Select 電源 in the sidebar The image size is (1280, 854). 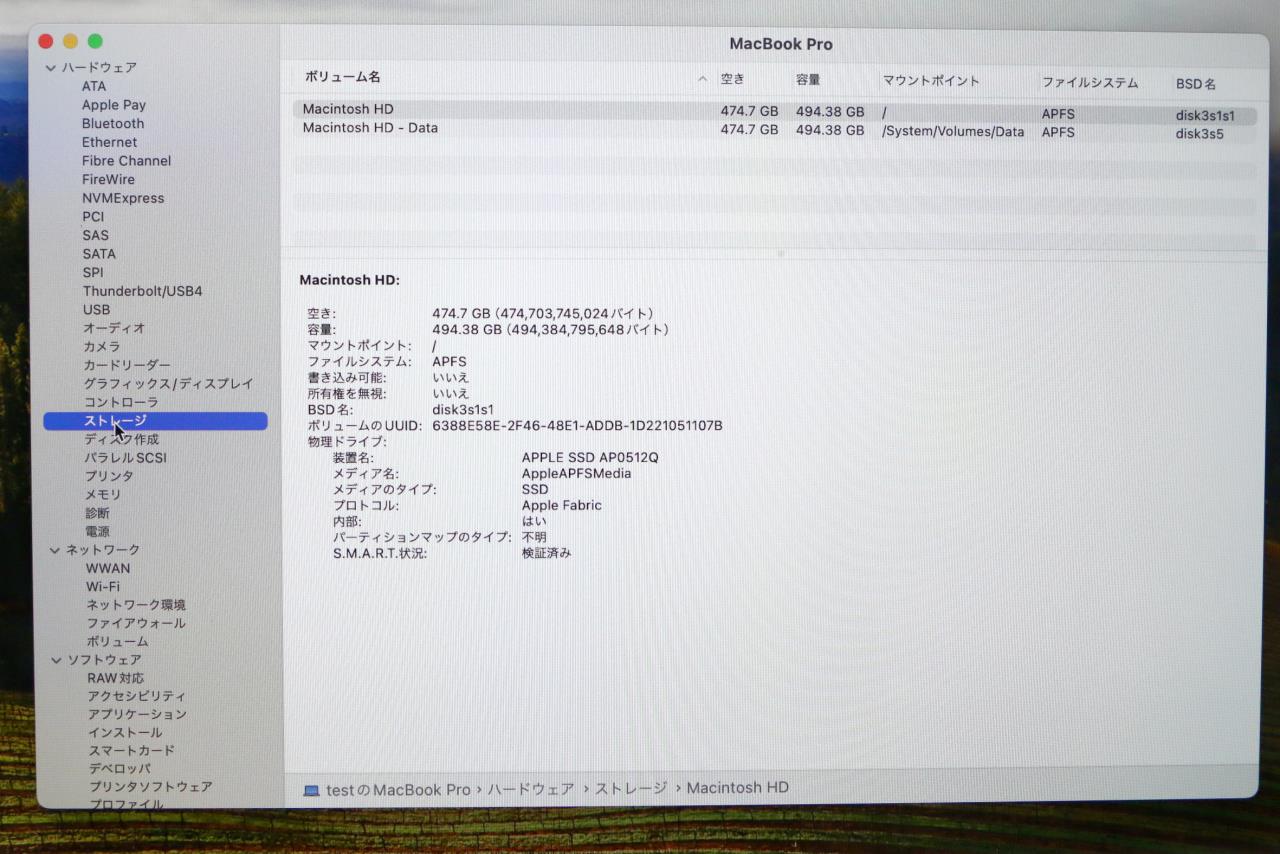[97, 532]
